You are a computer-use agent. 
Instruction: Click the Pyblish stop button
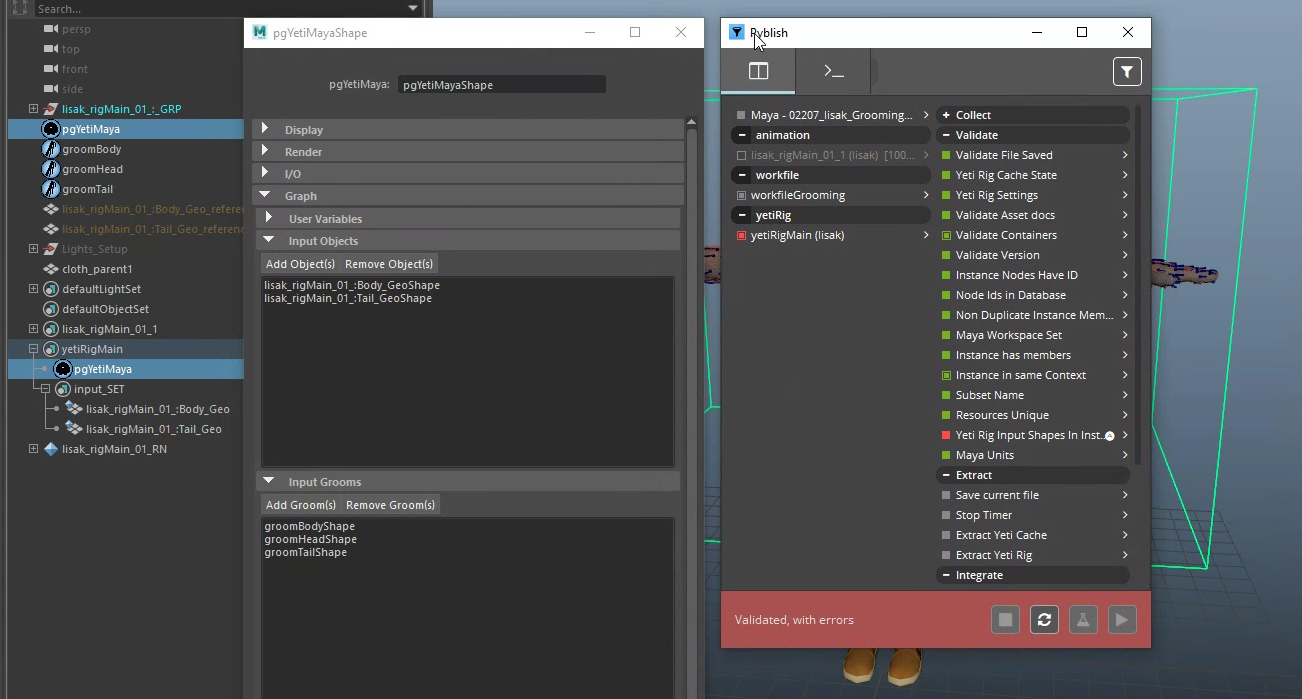point(1005,620)
